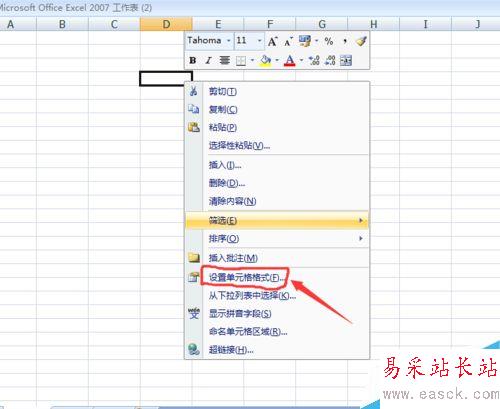Open accounting format dropdown arrow
500x409 pixels.
(x=316, y=41)
